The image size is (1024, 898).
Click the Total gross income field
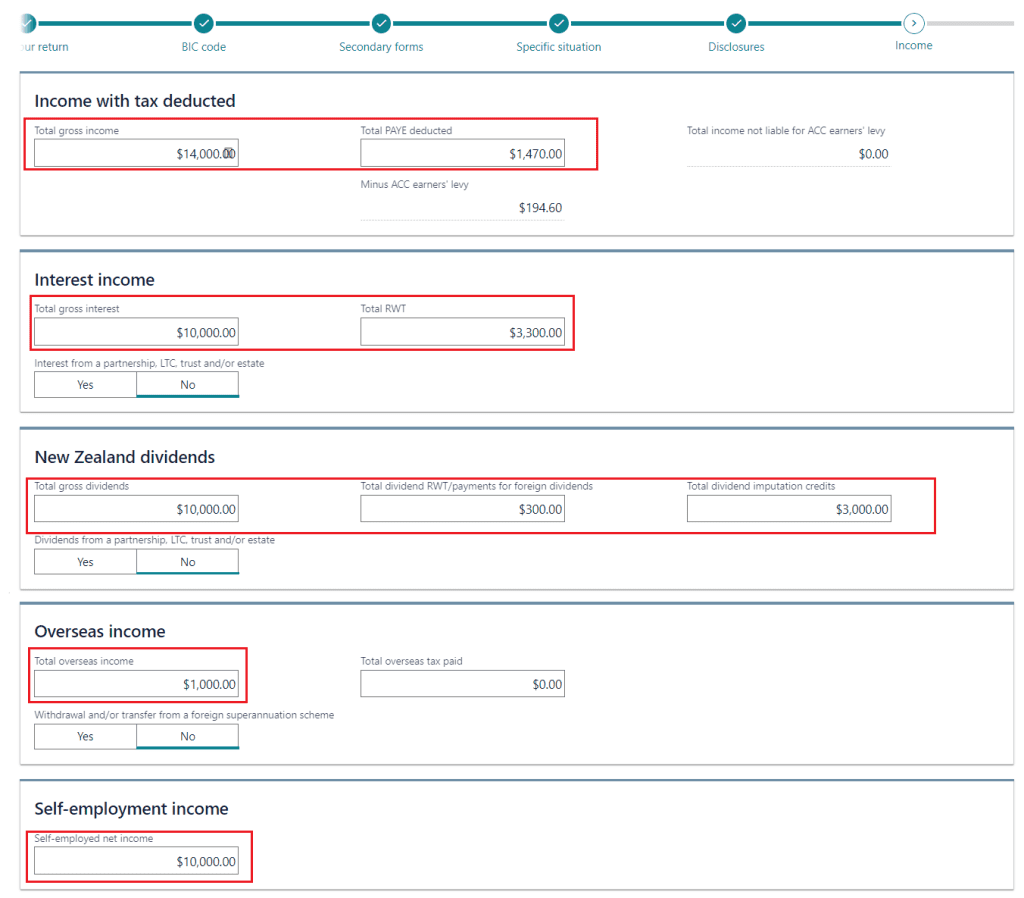[x=136, y=153]
